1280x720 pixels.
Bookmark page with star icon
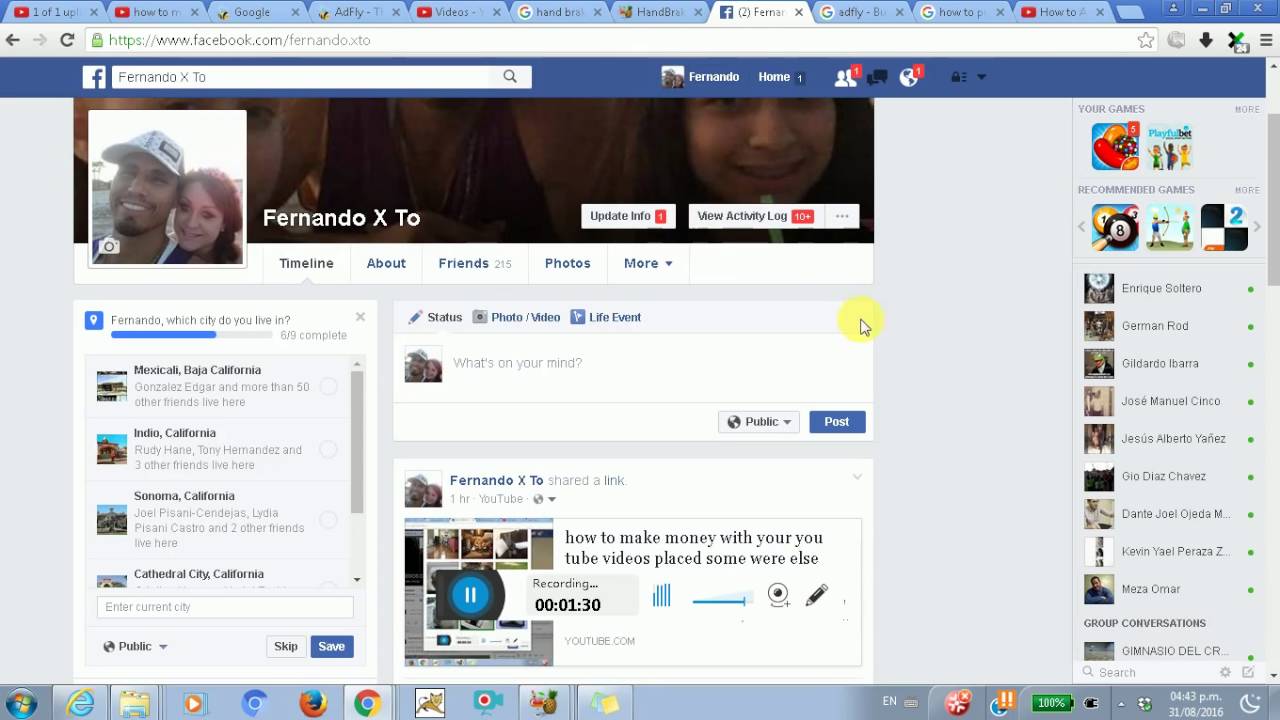[1146, 40]
